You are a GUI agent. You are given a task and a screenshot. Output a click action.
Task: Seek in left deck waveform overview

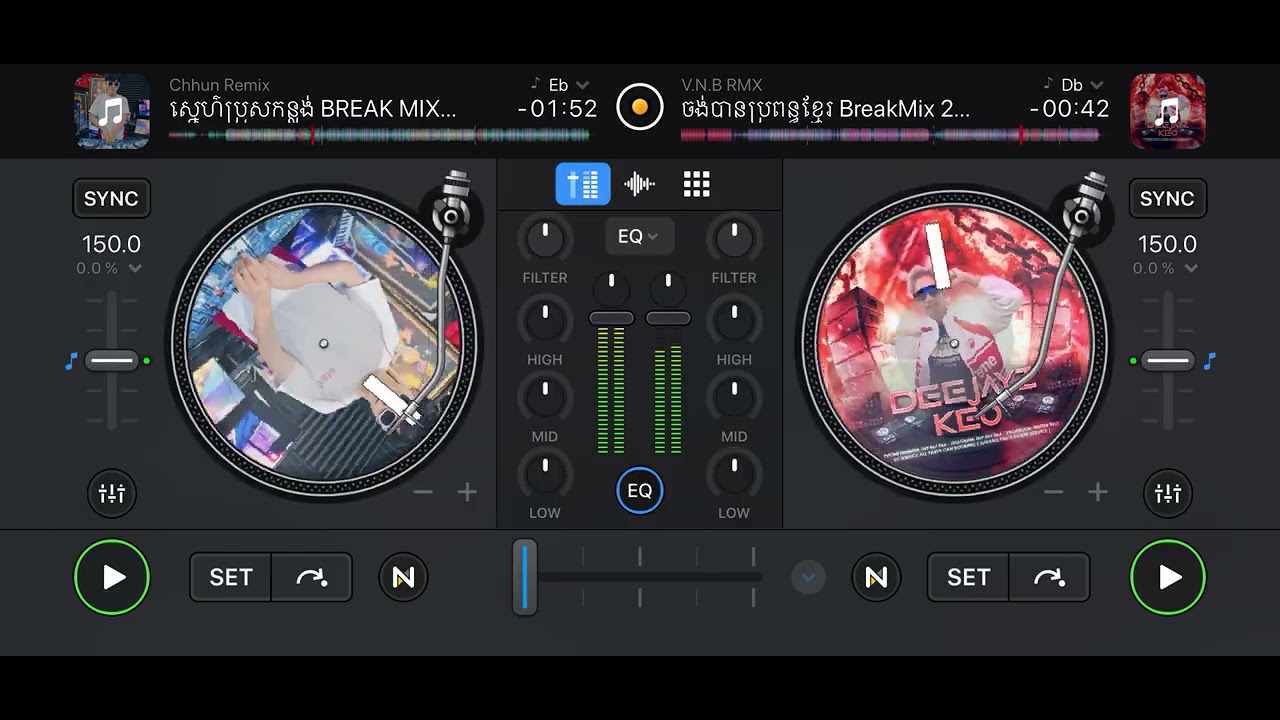pos(380,135)
